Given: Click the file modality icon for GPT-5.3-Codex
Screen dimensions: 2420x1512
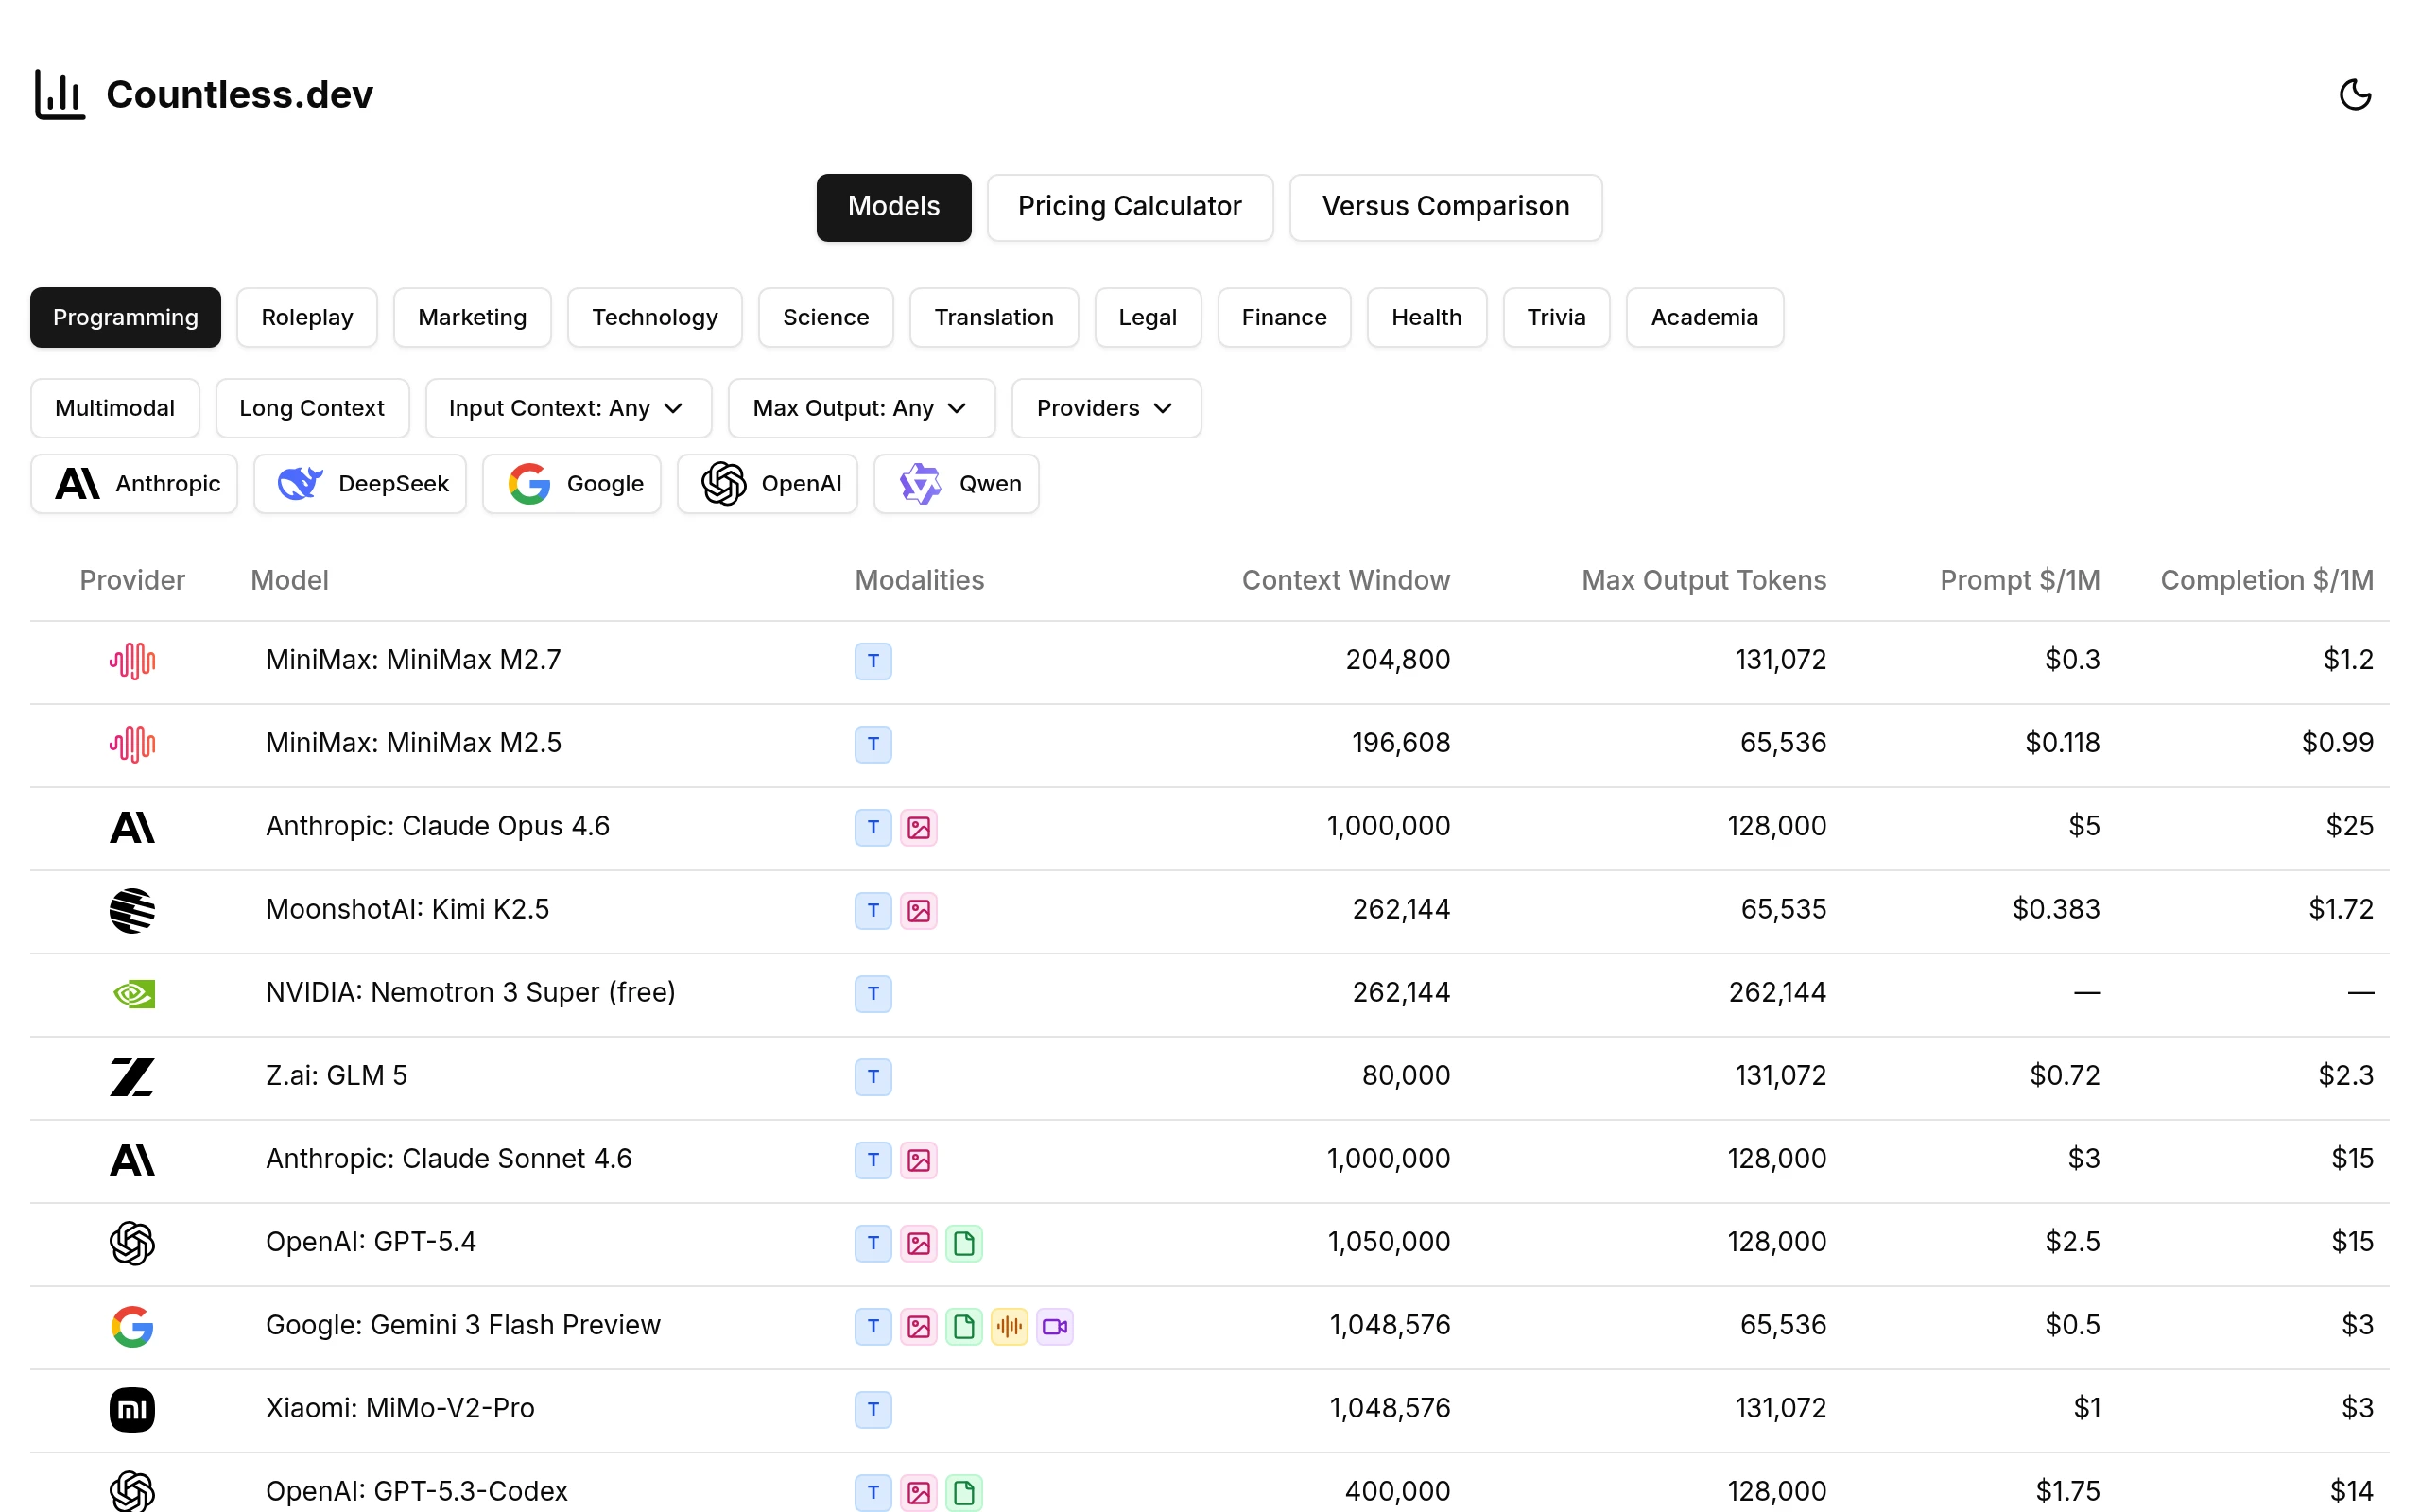Looking at the screenshot, I should tap(964, 1492).
